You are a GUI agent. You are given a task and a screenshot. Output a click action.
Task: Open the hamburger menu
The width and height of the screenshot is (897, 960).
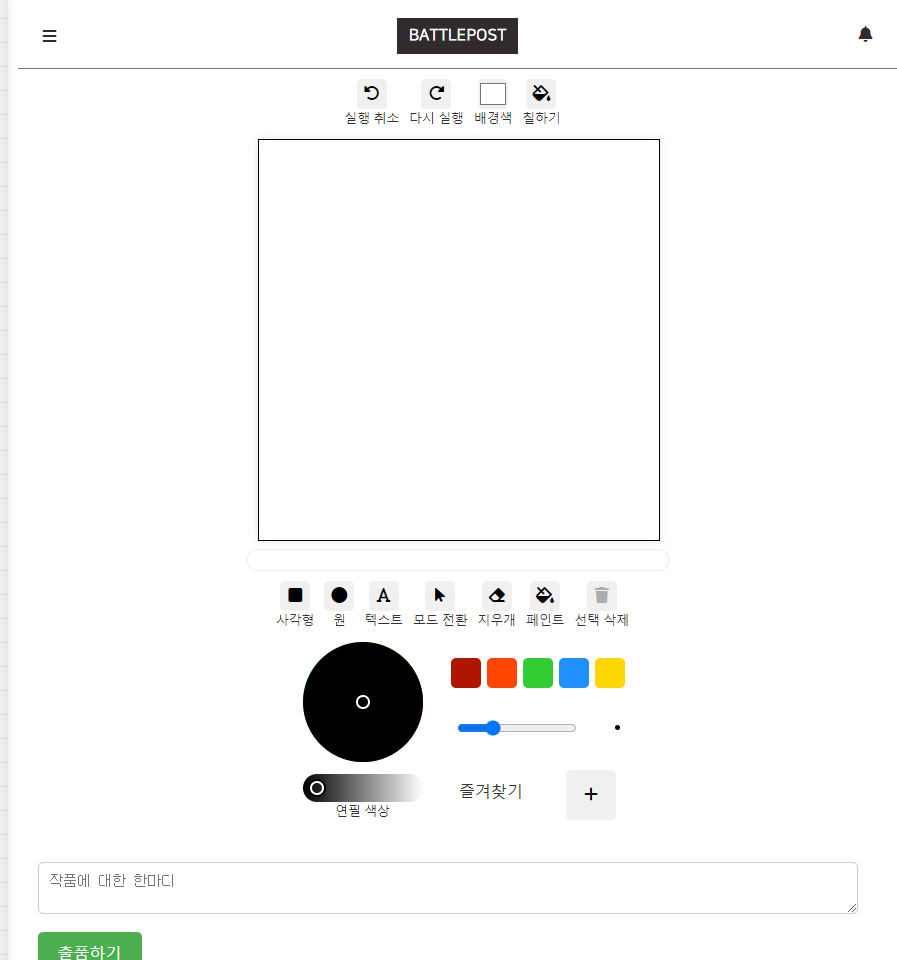[x=50, y=36]
